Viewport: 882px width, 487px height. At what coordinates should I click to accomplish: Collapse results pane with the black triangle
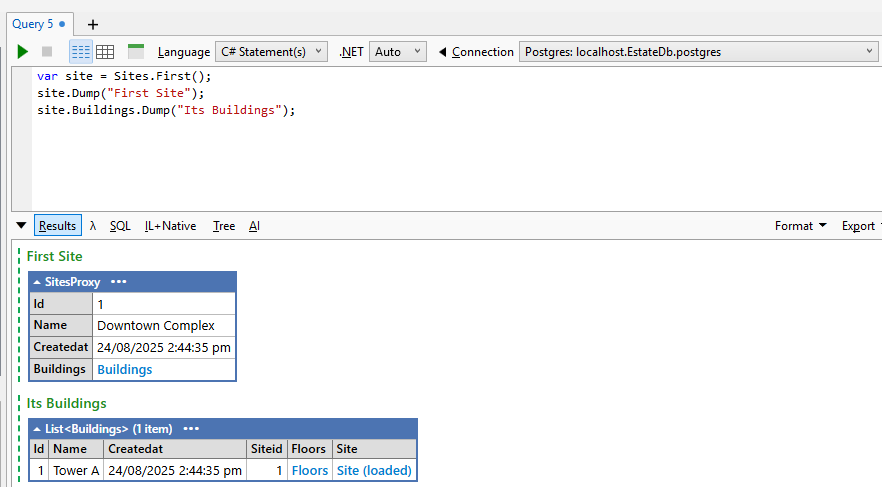pyautogui.click(x=21, y=226)
